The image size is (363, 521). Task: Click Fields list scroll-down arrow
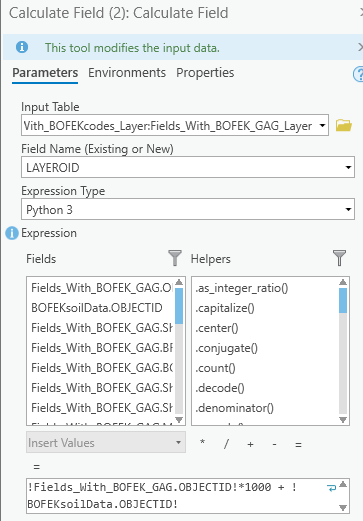179,419
